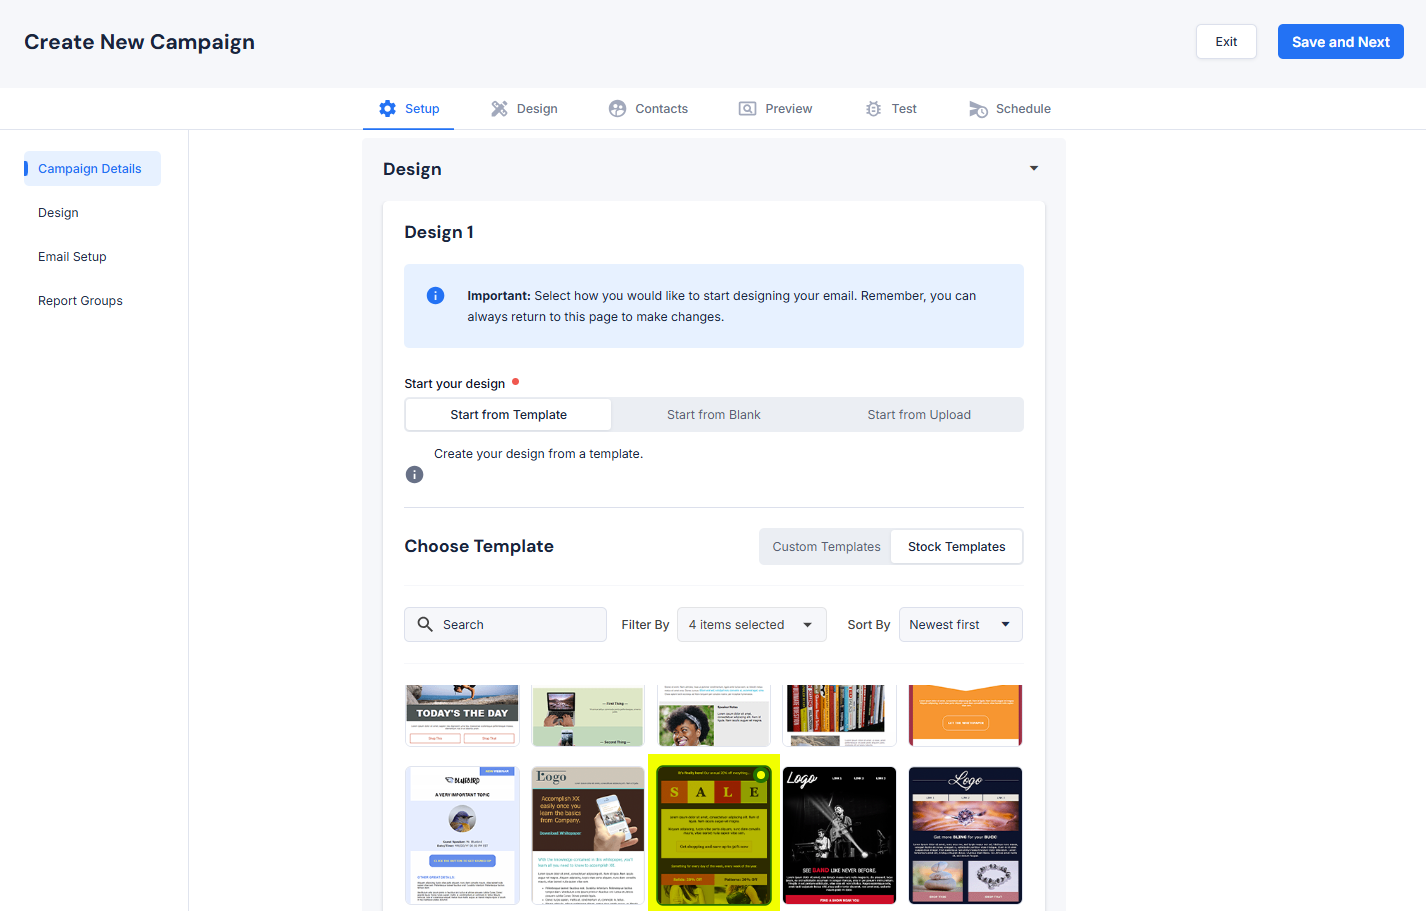Click the blue info icon beside Important
The image size is (1426, 911).
435,295
